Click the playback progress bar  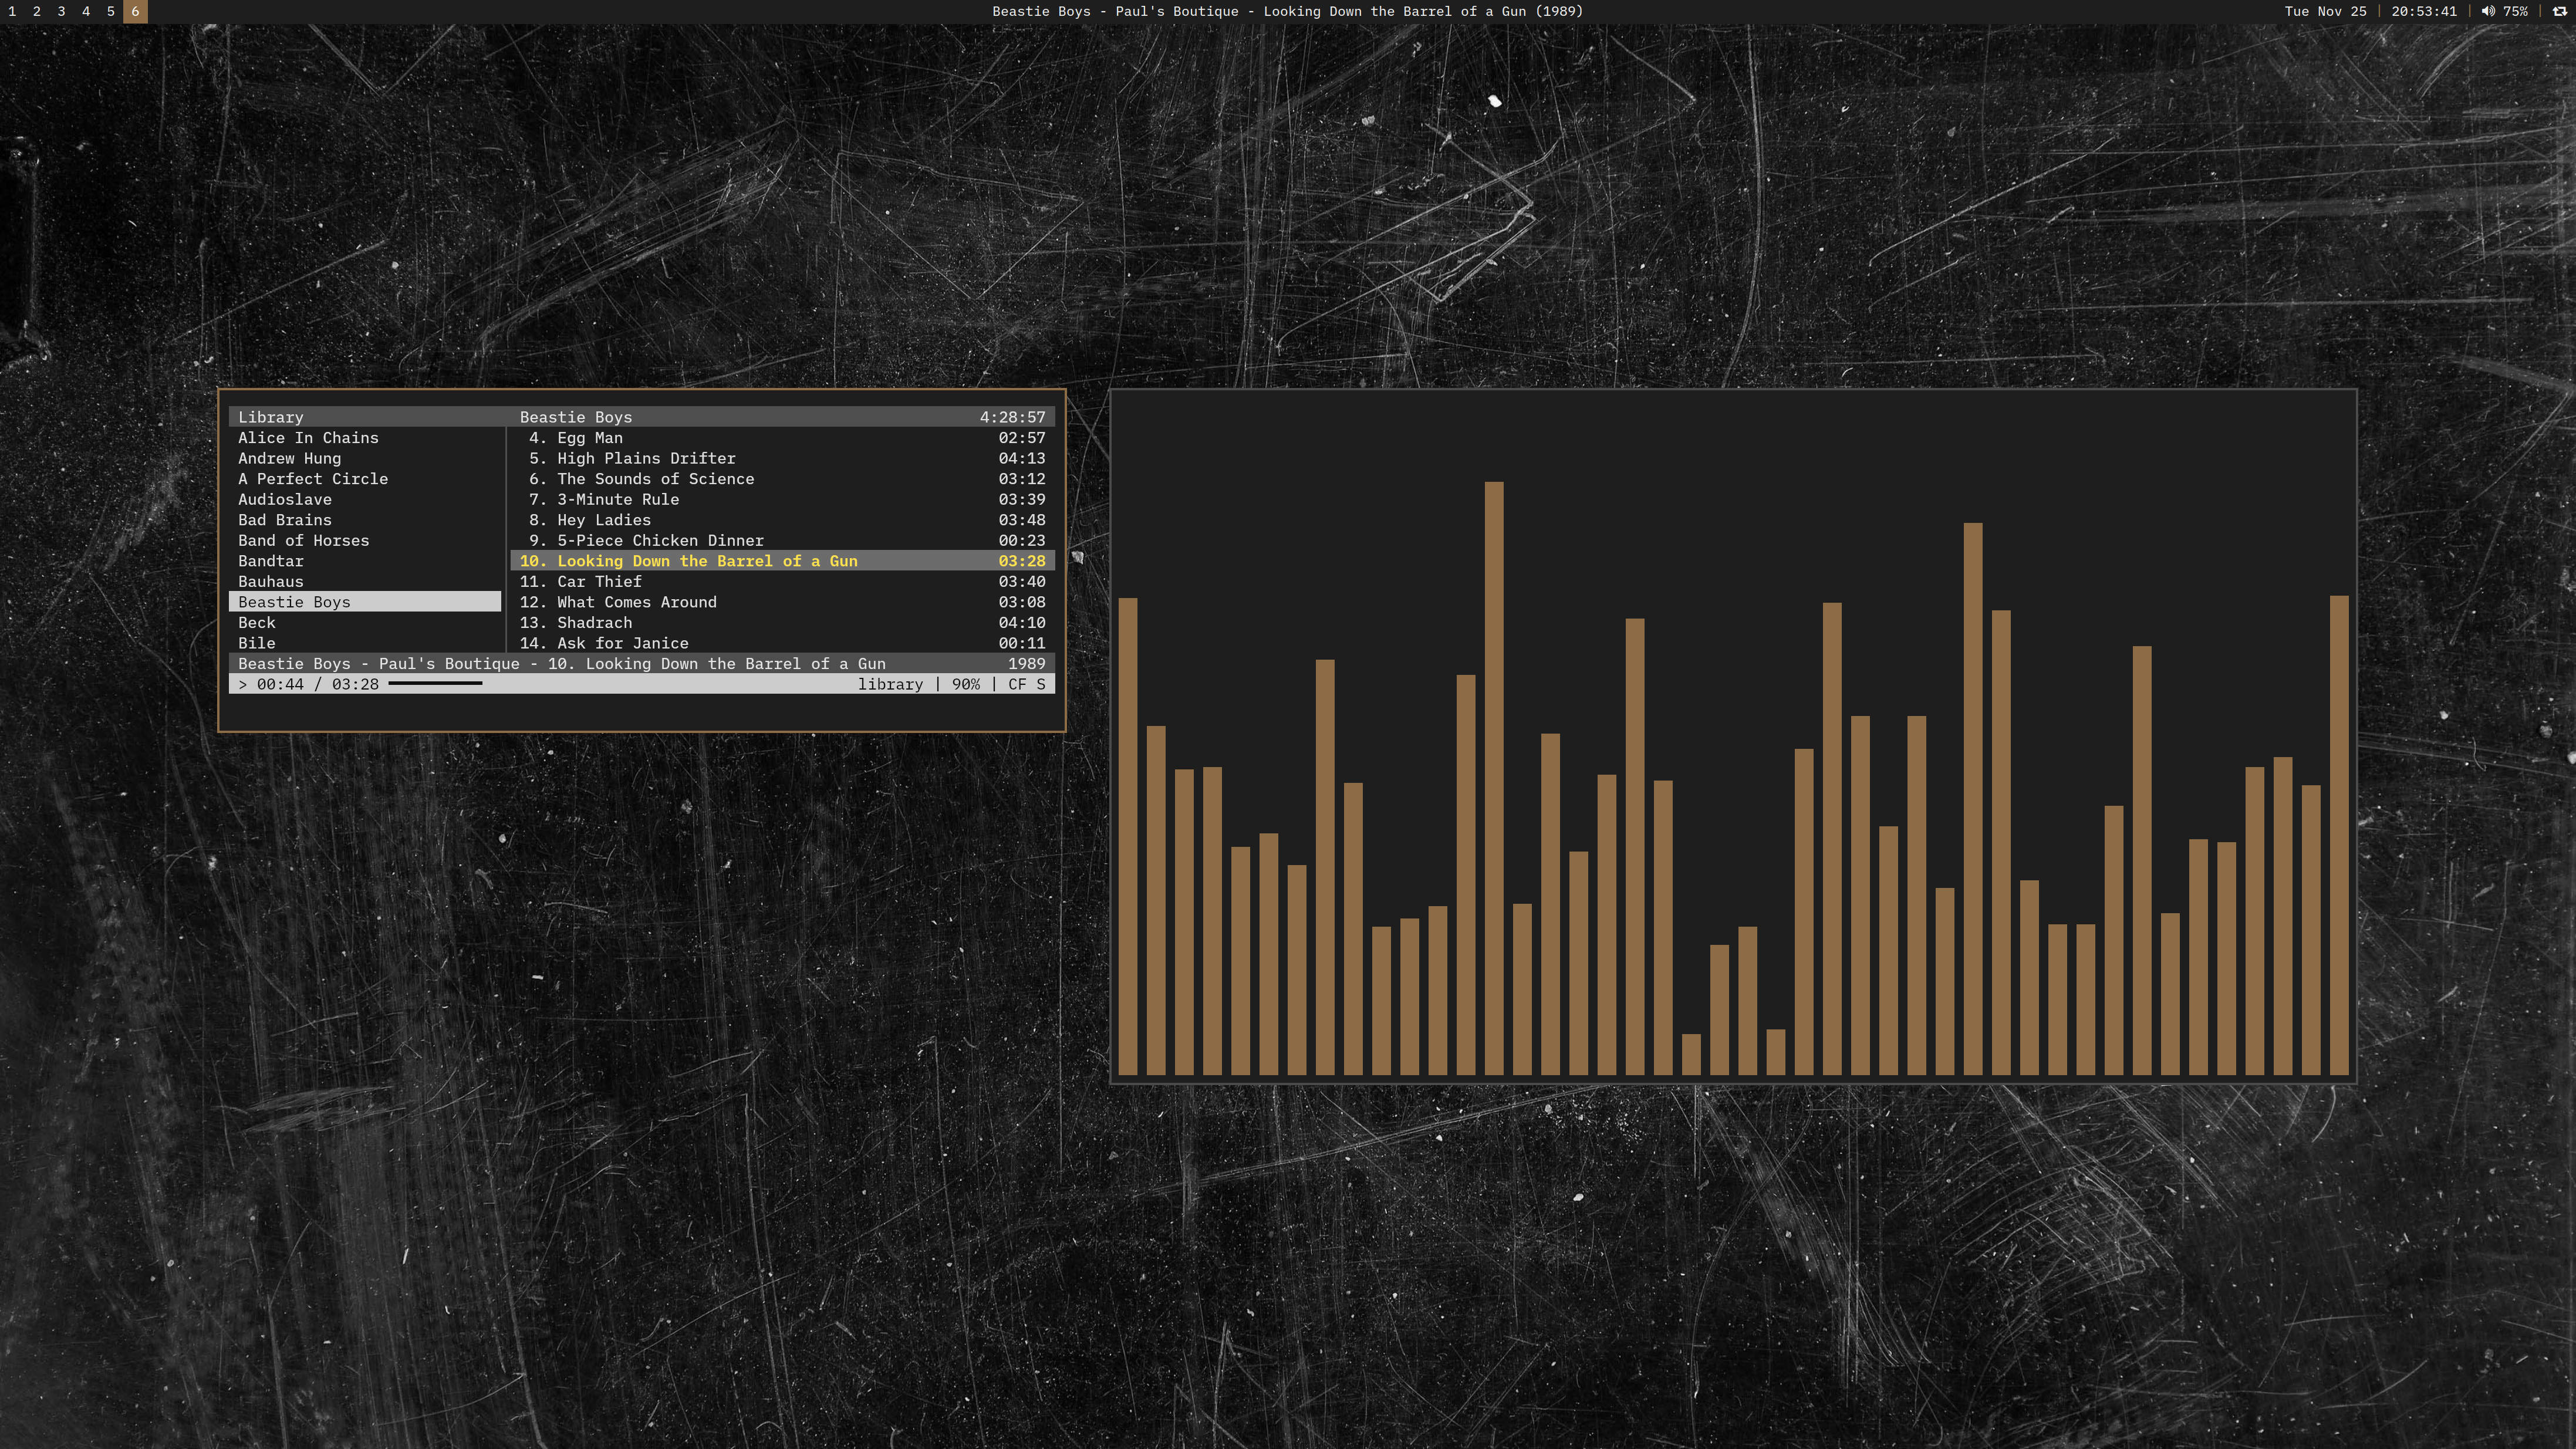pyautogui.click(x=435, y=684)
